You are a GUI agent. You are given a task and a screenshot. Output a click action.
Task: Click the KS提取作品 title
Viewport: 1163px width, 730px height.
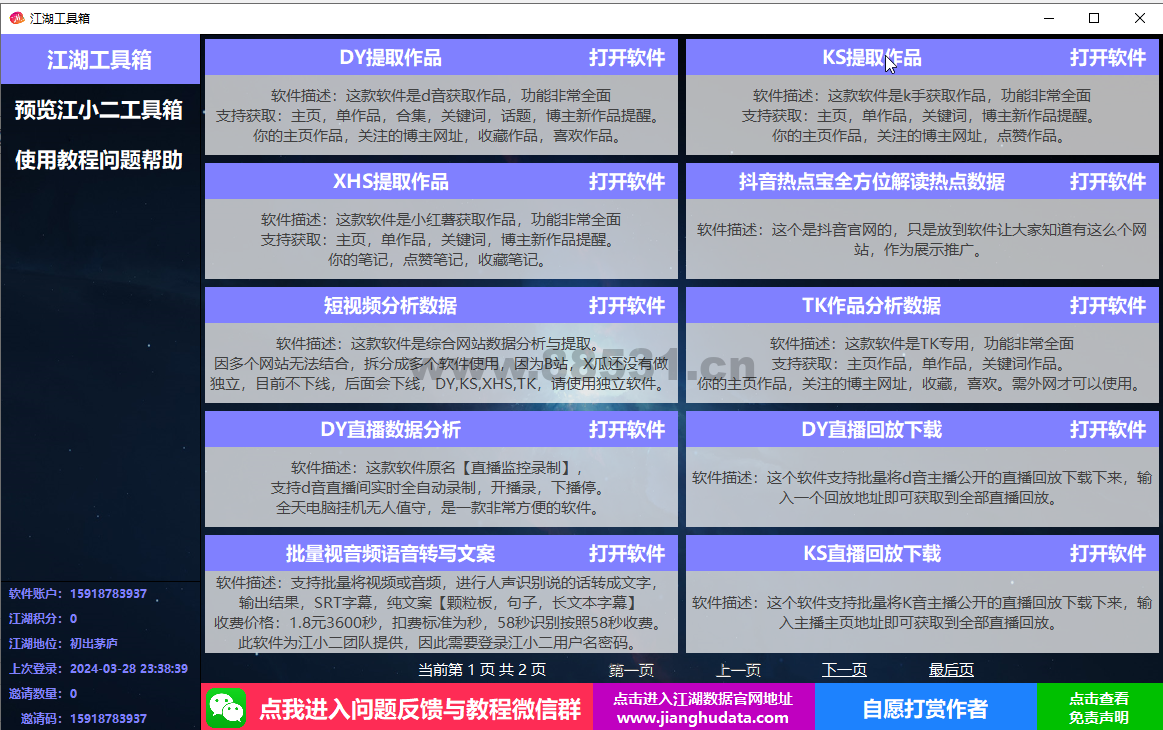tap(872, 58)
